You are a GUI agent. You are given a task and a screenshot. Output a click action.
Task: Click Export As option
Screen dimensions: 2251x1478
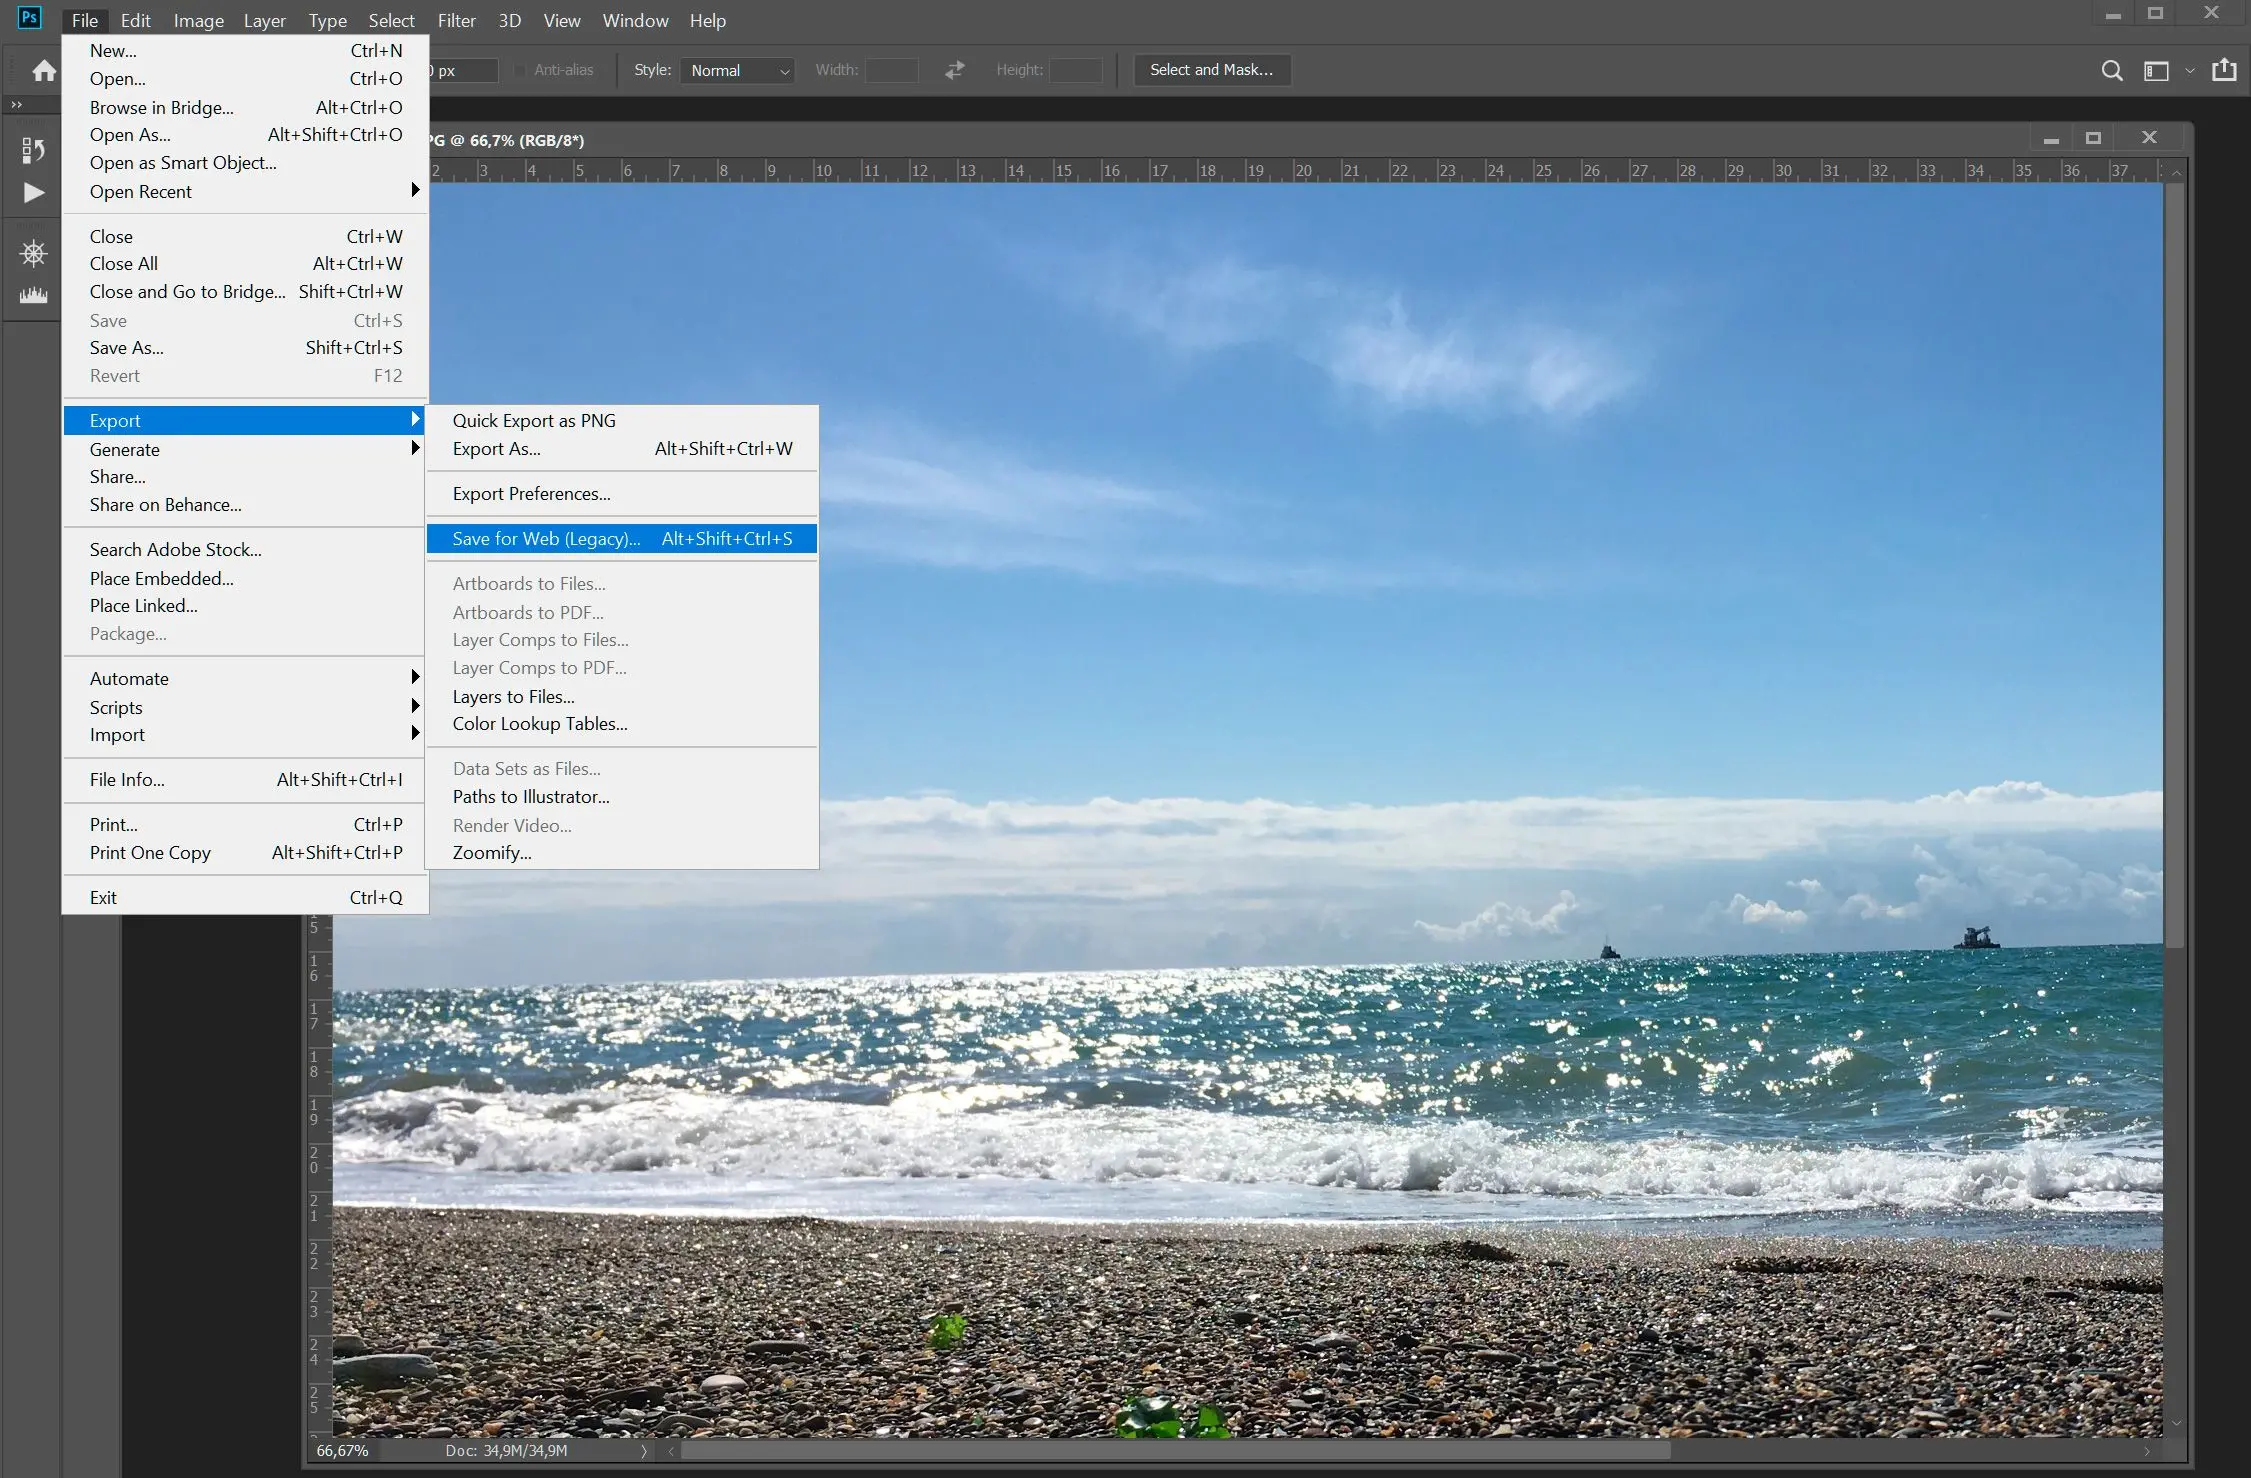(496, 449)
